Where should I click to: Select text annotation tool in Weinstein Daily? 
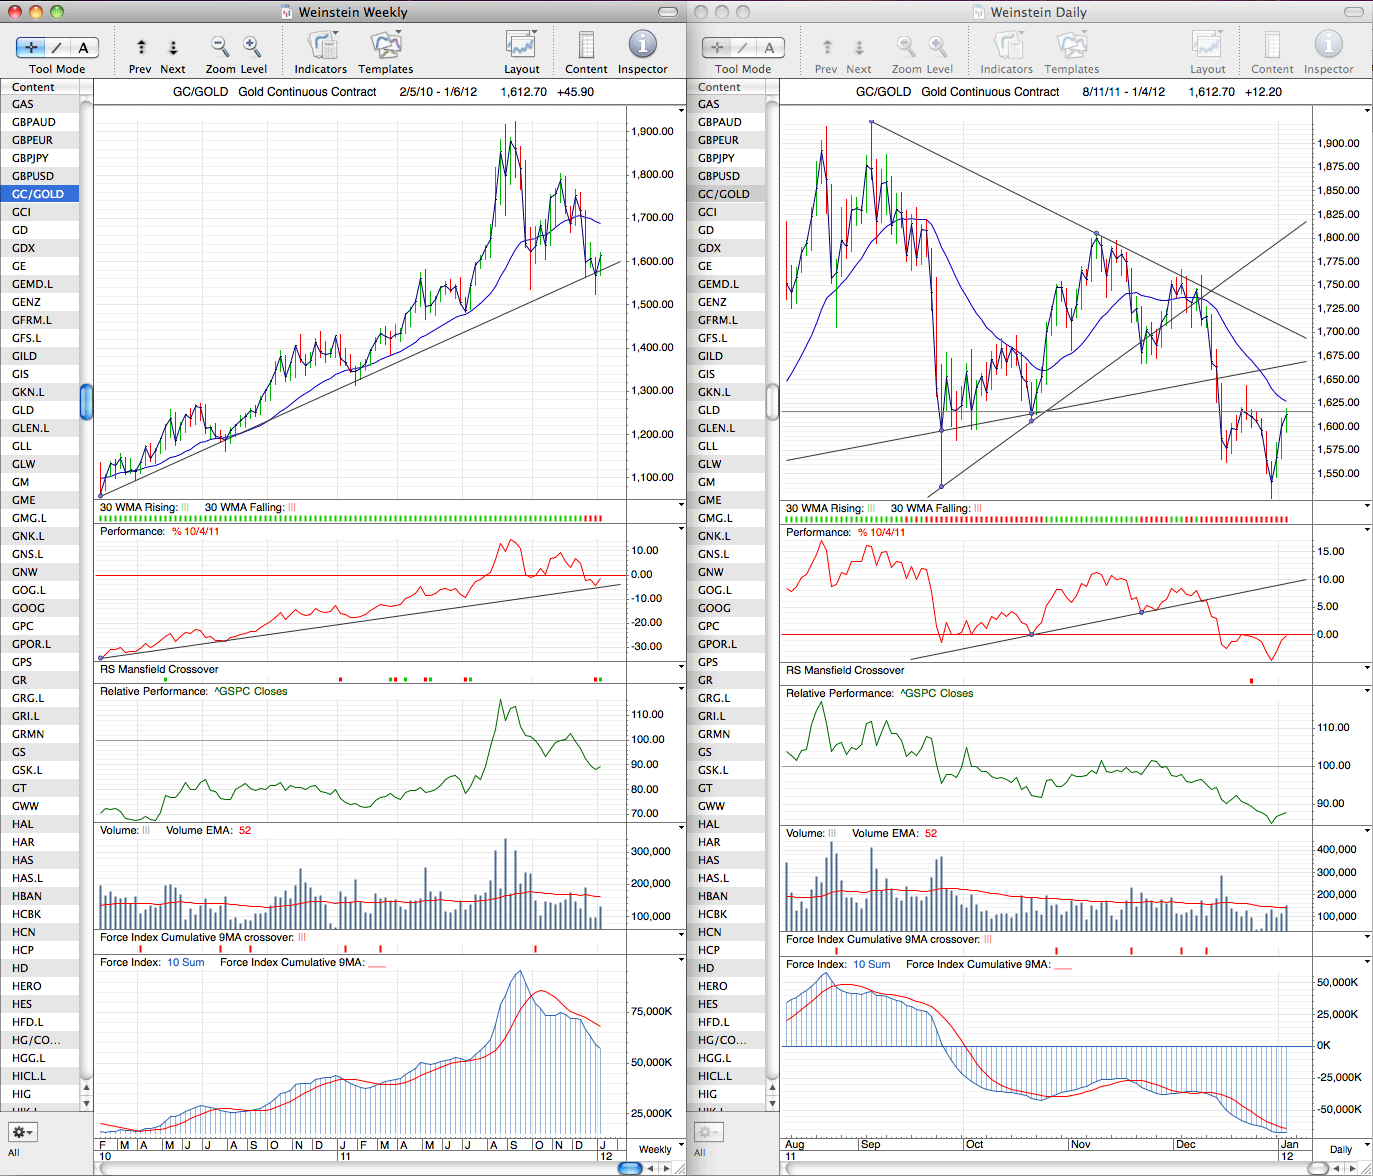[x=770, y=47]
